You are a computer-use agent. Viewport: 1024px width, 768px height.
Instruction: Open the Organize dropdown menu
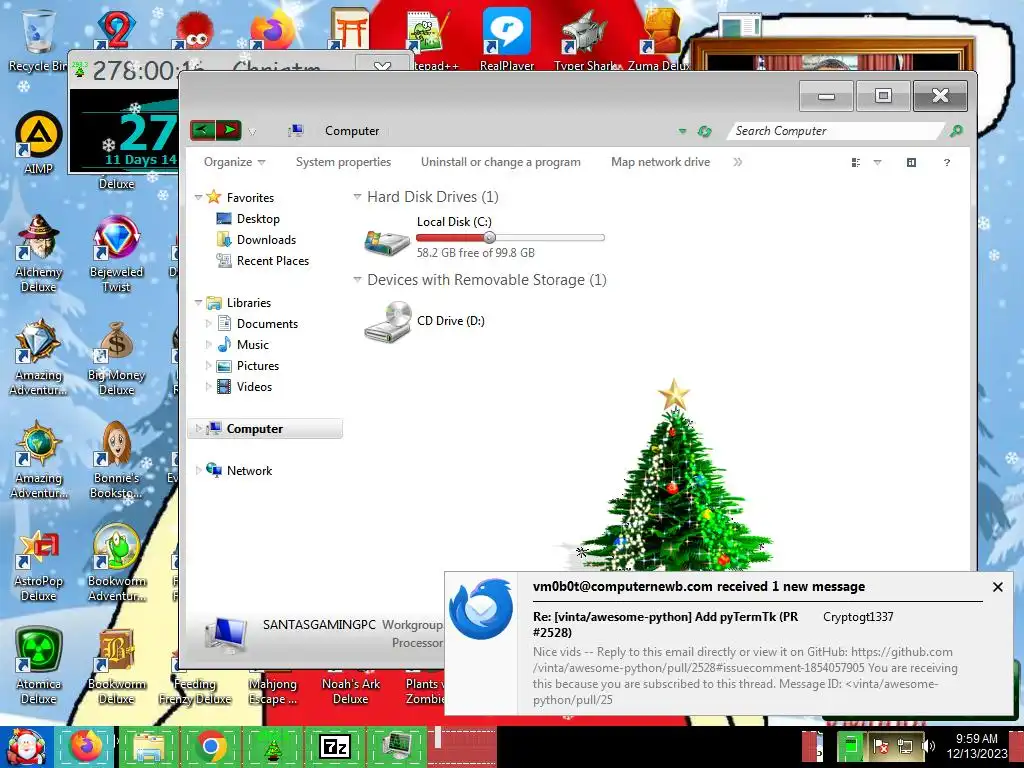(234, 162)
